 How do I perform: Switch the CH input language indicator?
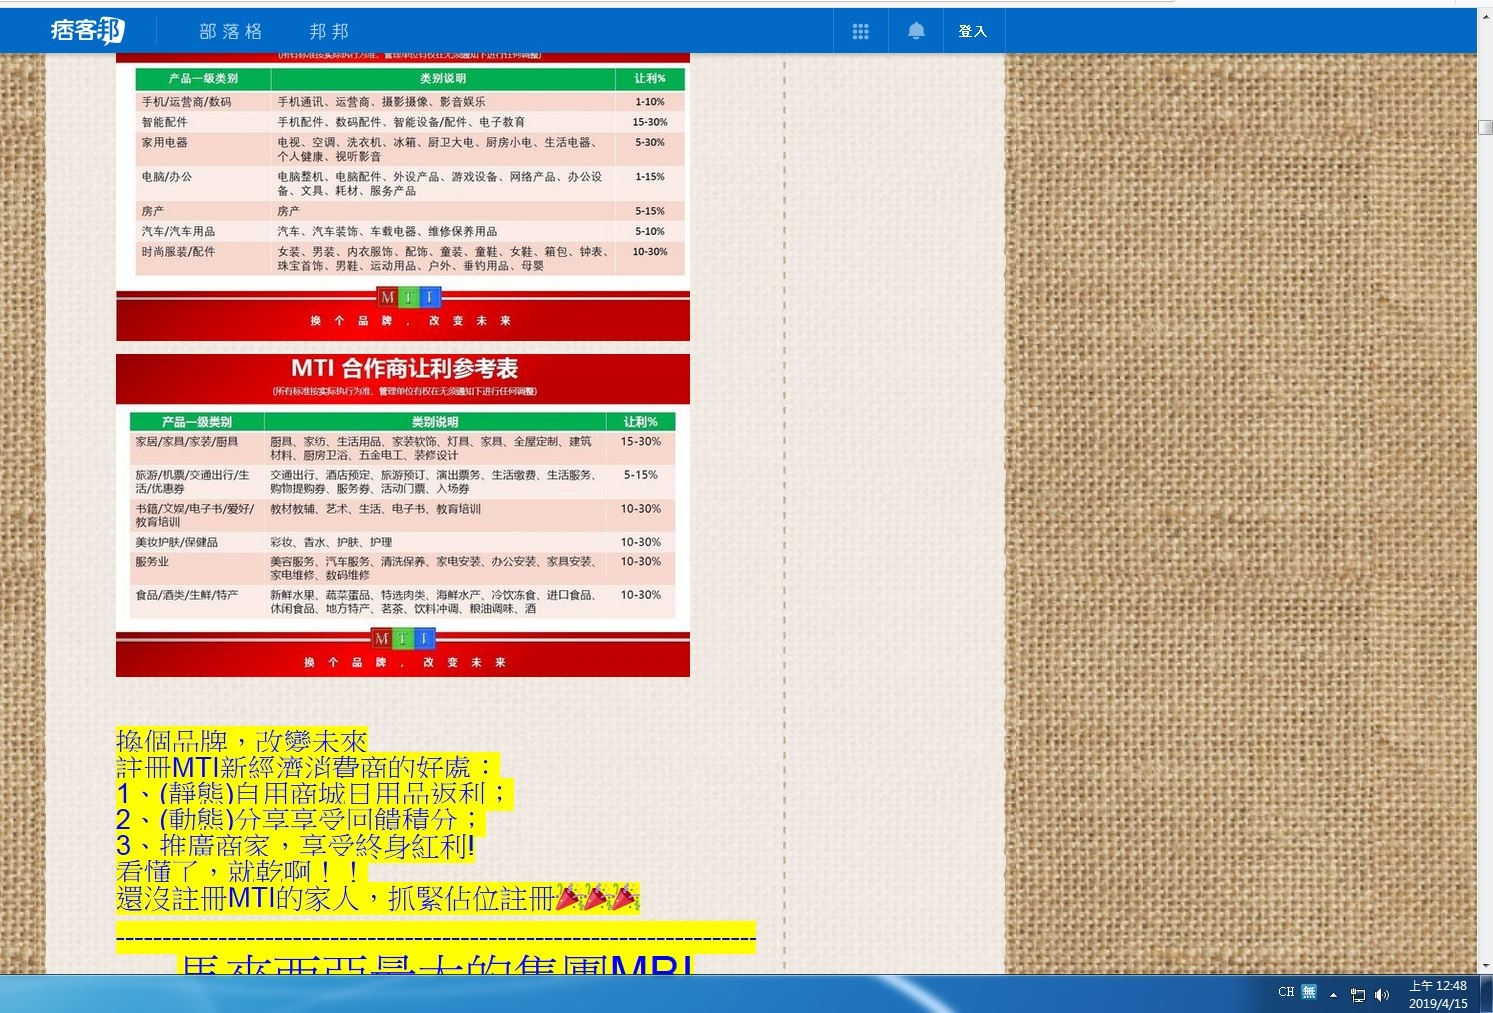click(x=1286, y=992)
